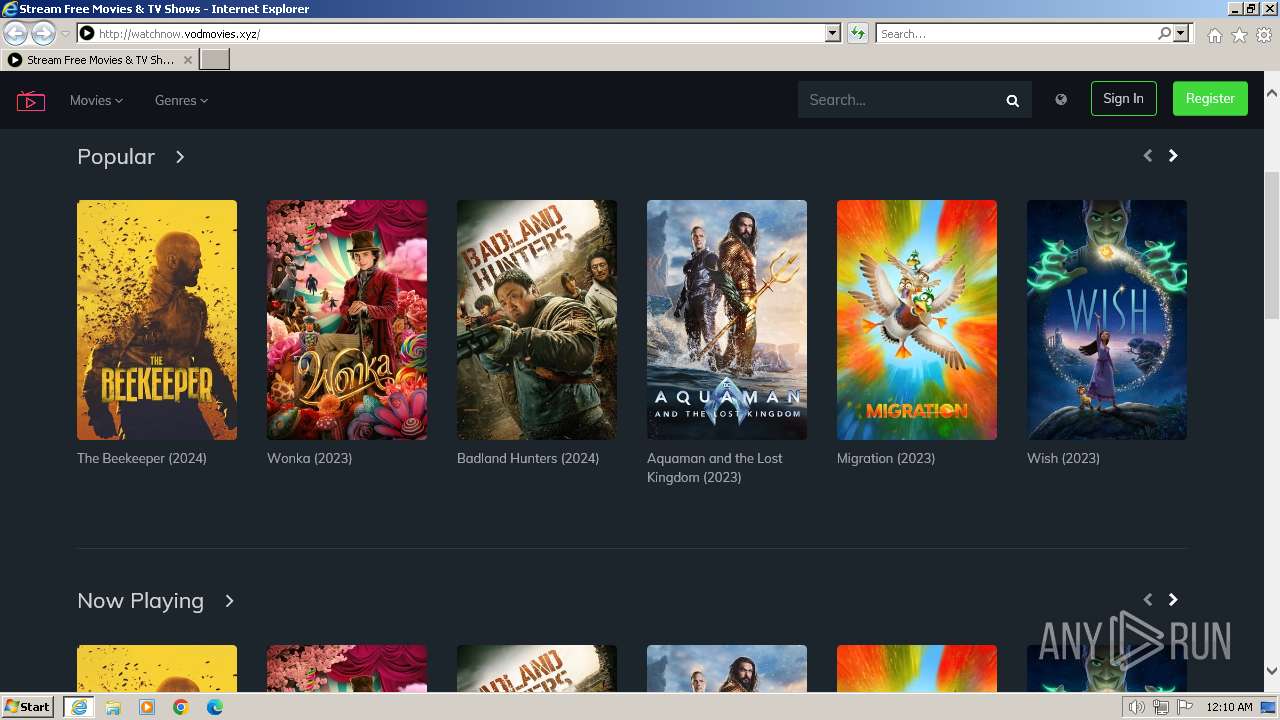The height and width of the screenshot is (720, 1280).
Task: Click the green Register button
Action: coord(1210,98)
